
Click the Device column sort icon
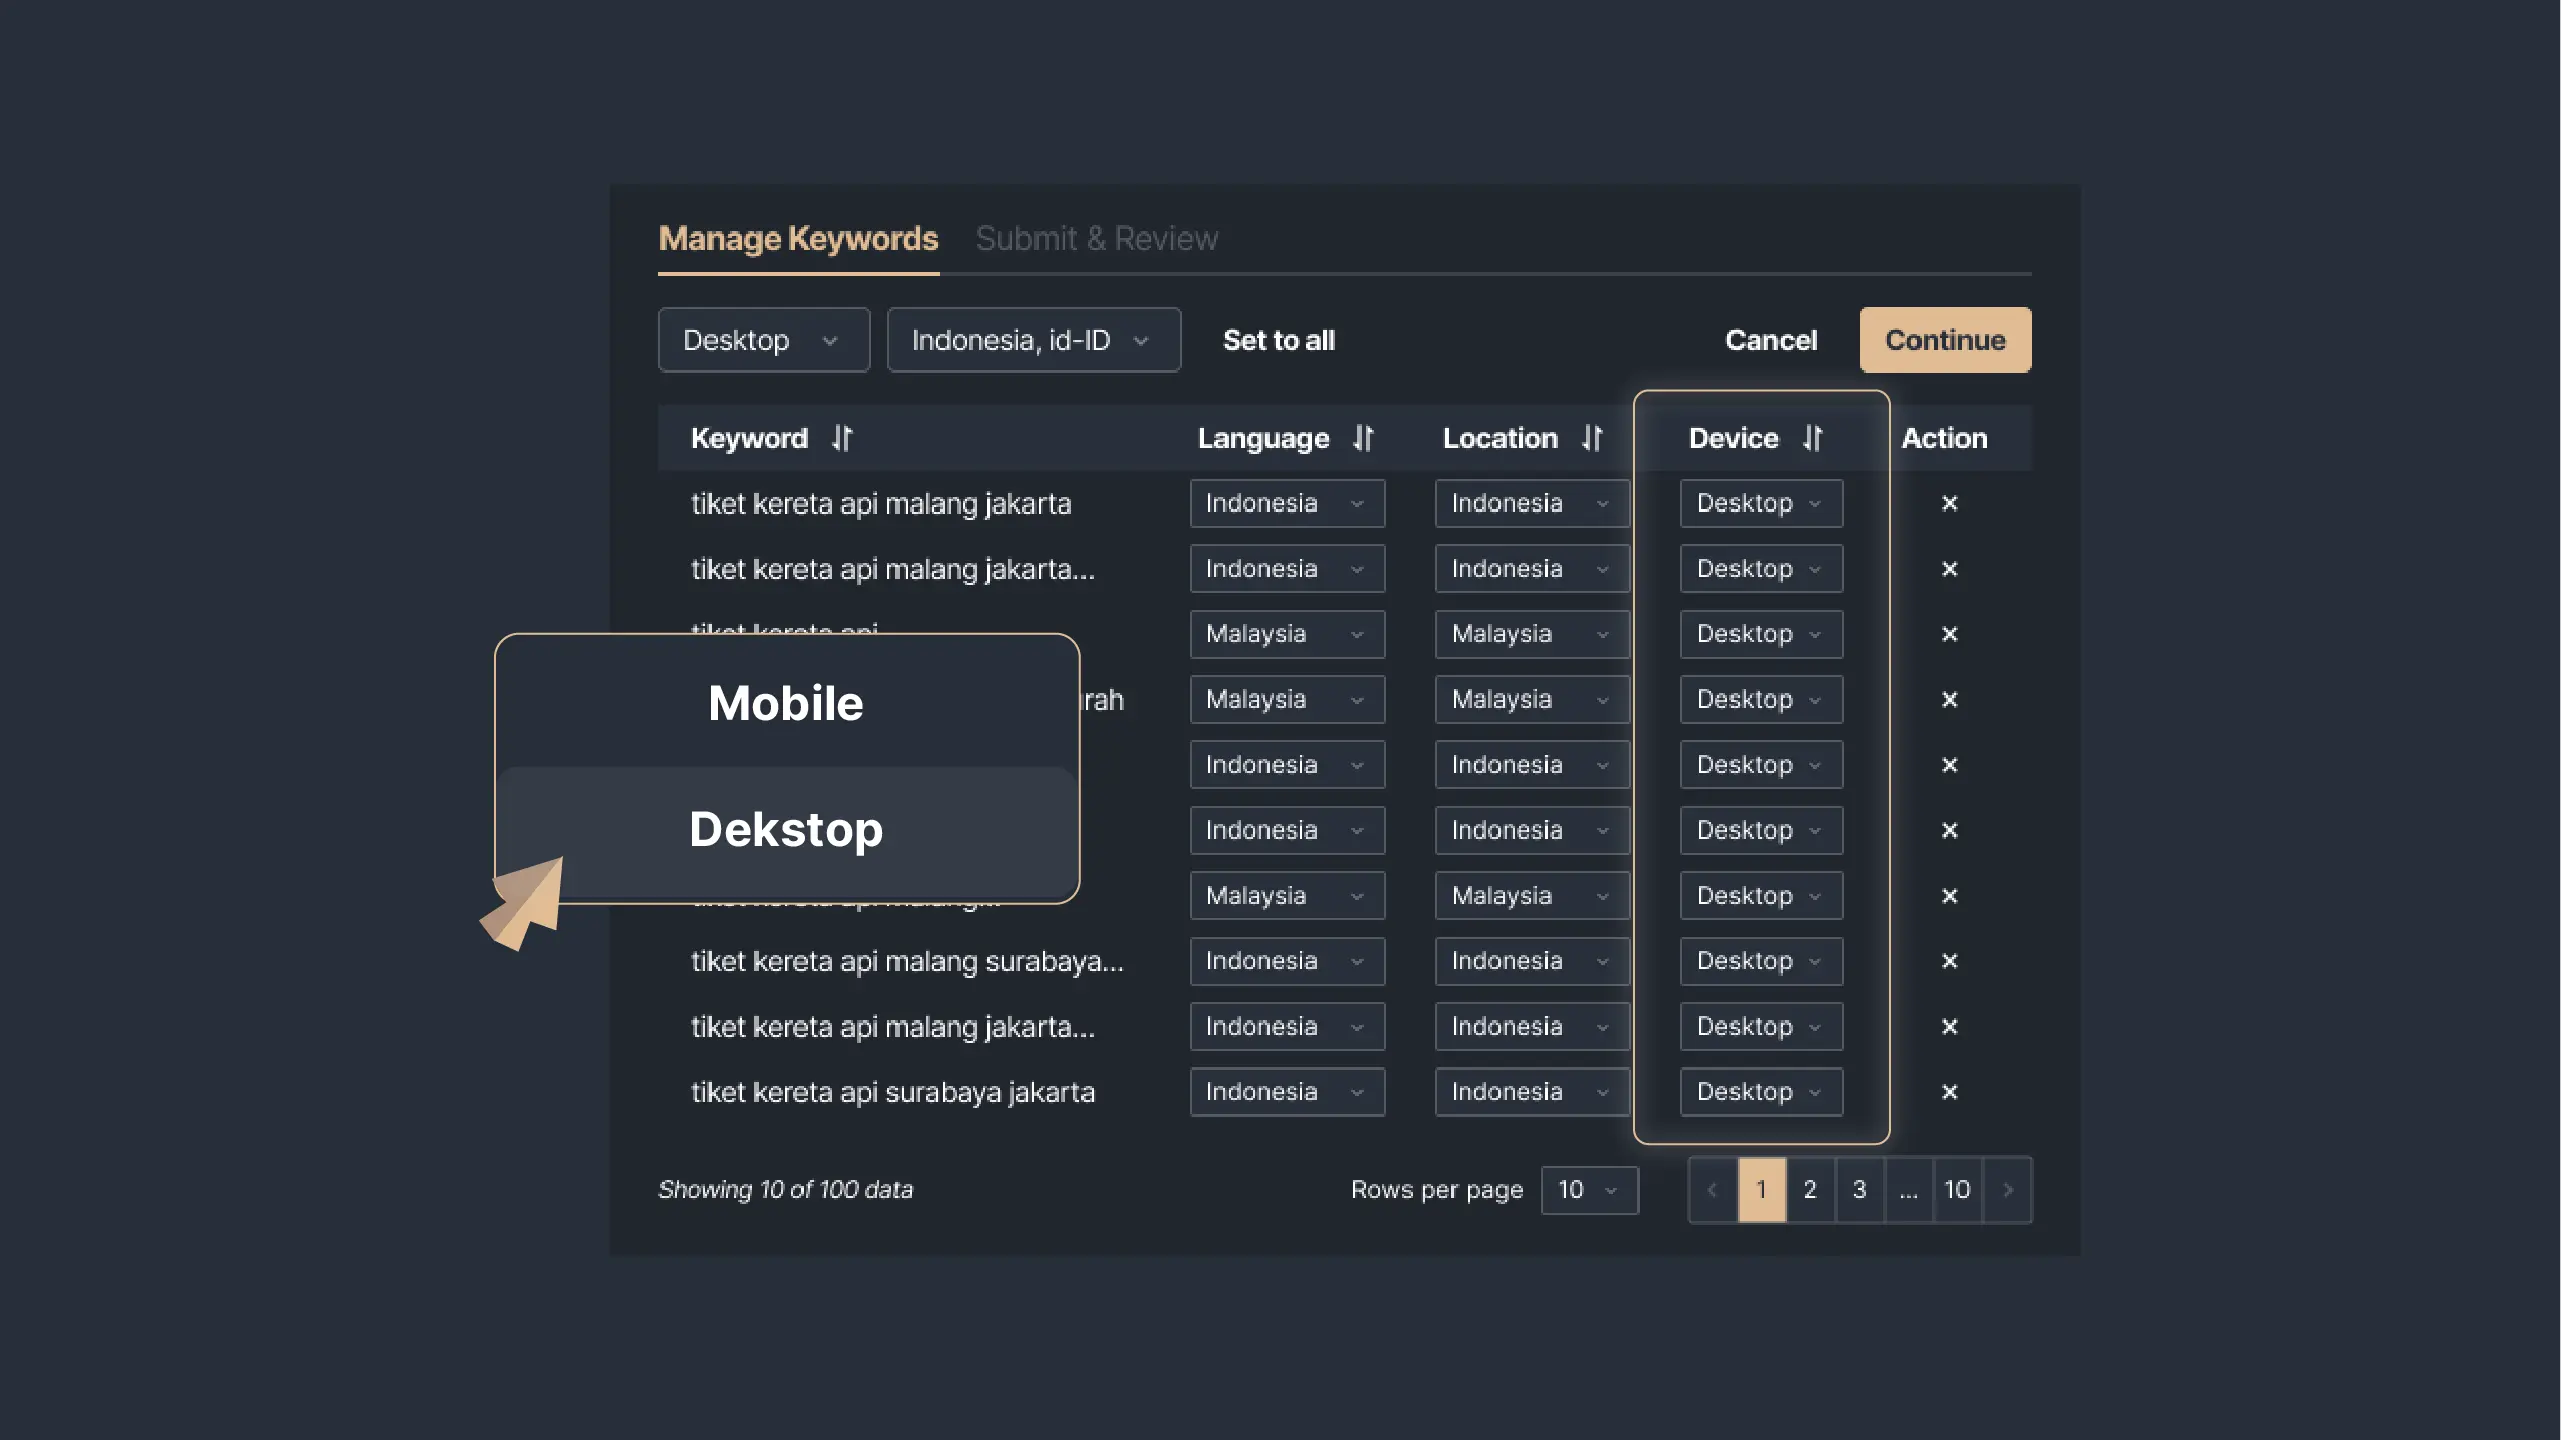1812,438
